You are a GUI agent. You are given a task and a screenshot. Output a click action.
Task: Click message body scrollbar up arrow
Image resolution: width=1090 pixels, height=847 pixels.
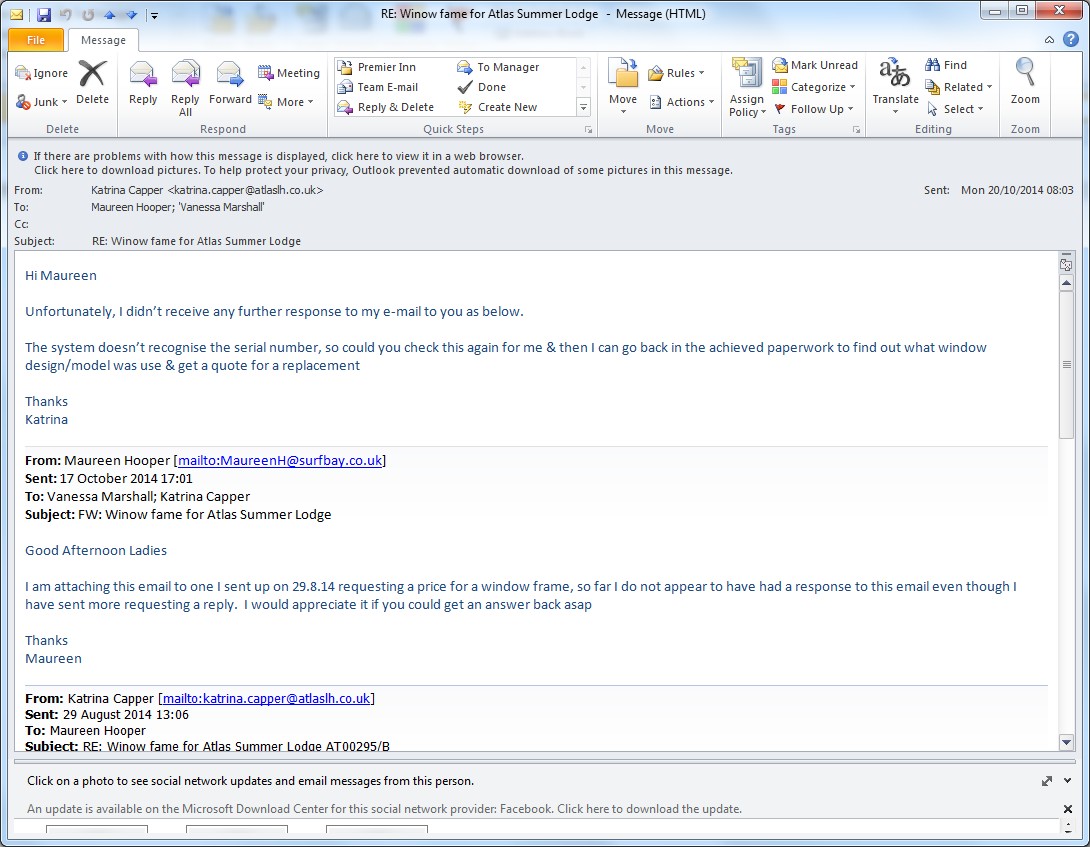click(1066, 283)
